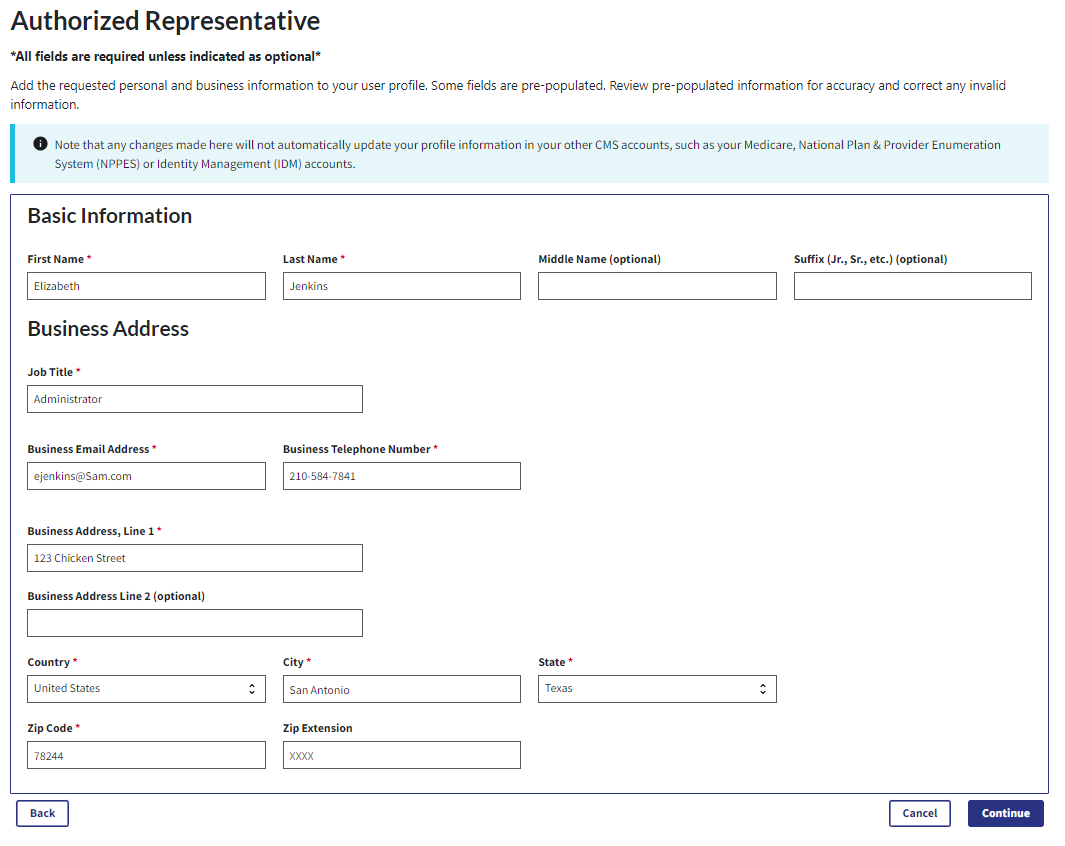Select the Last Name text field
1065x846 pixels.
(401, 286)
